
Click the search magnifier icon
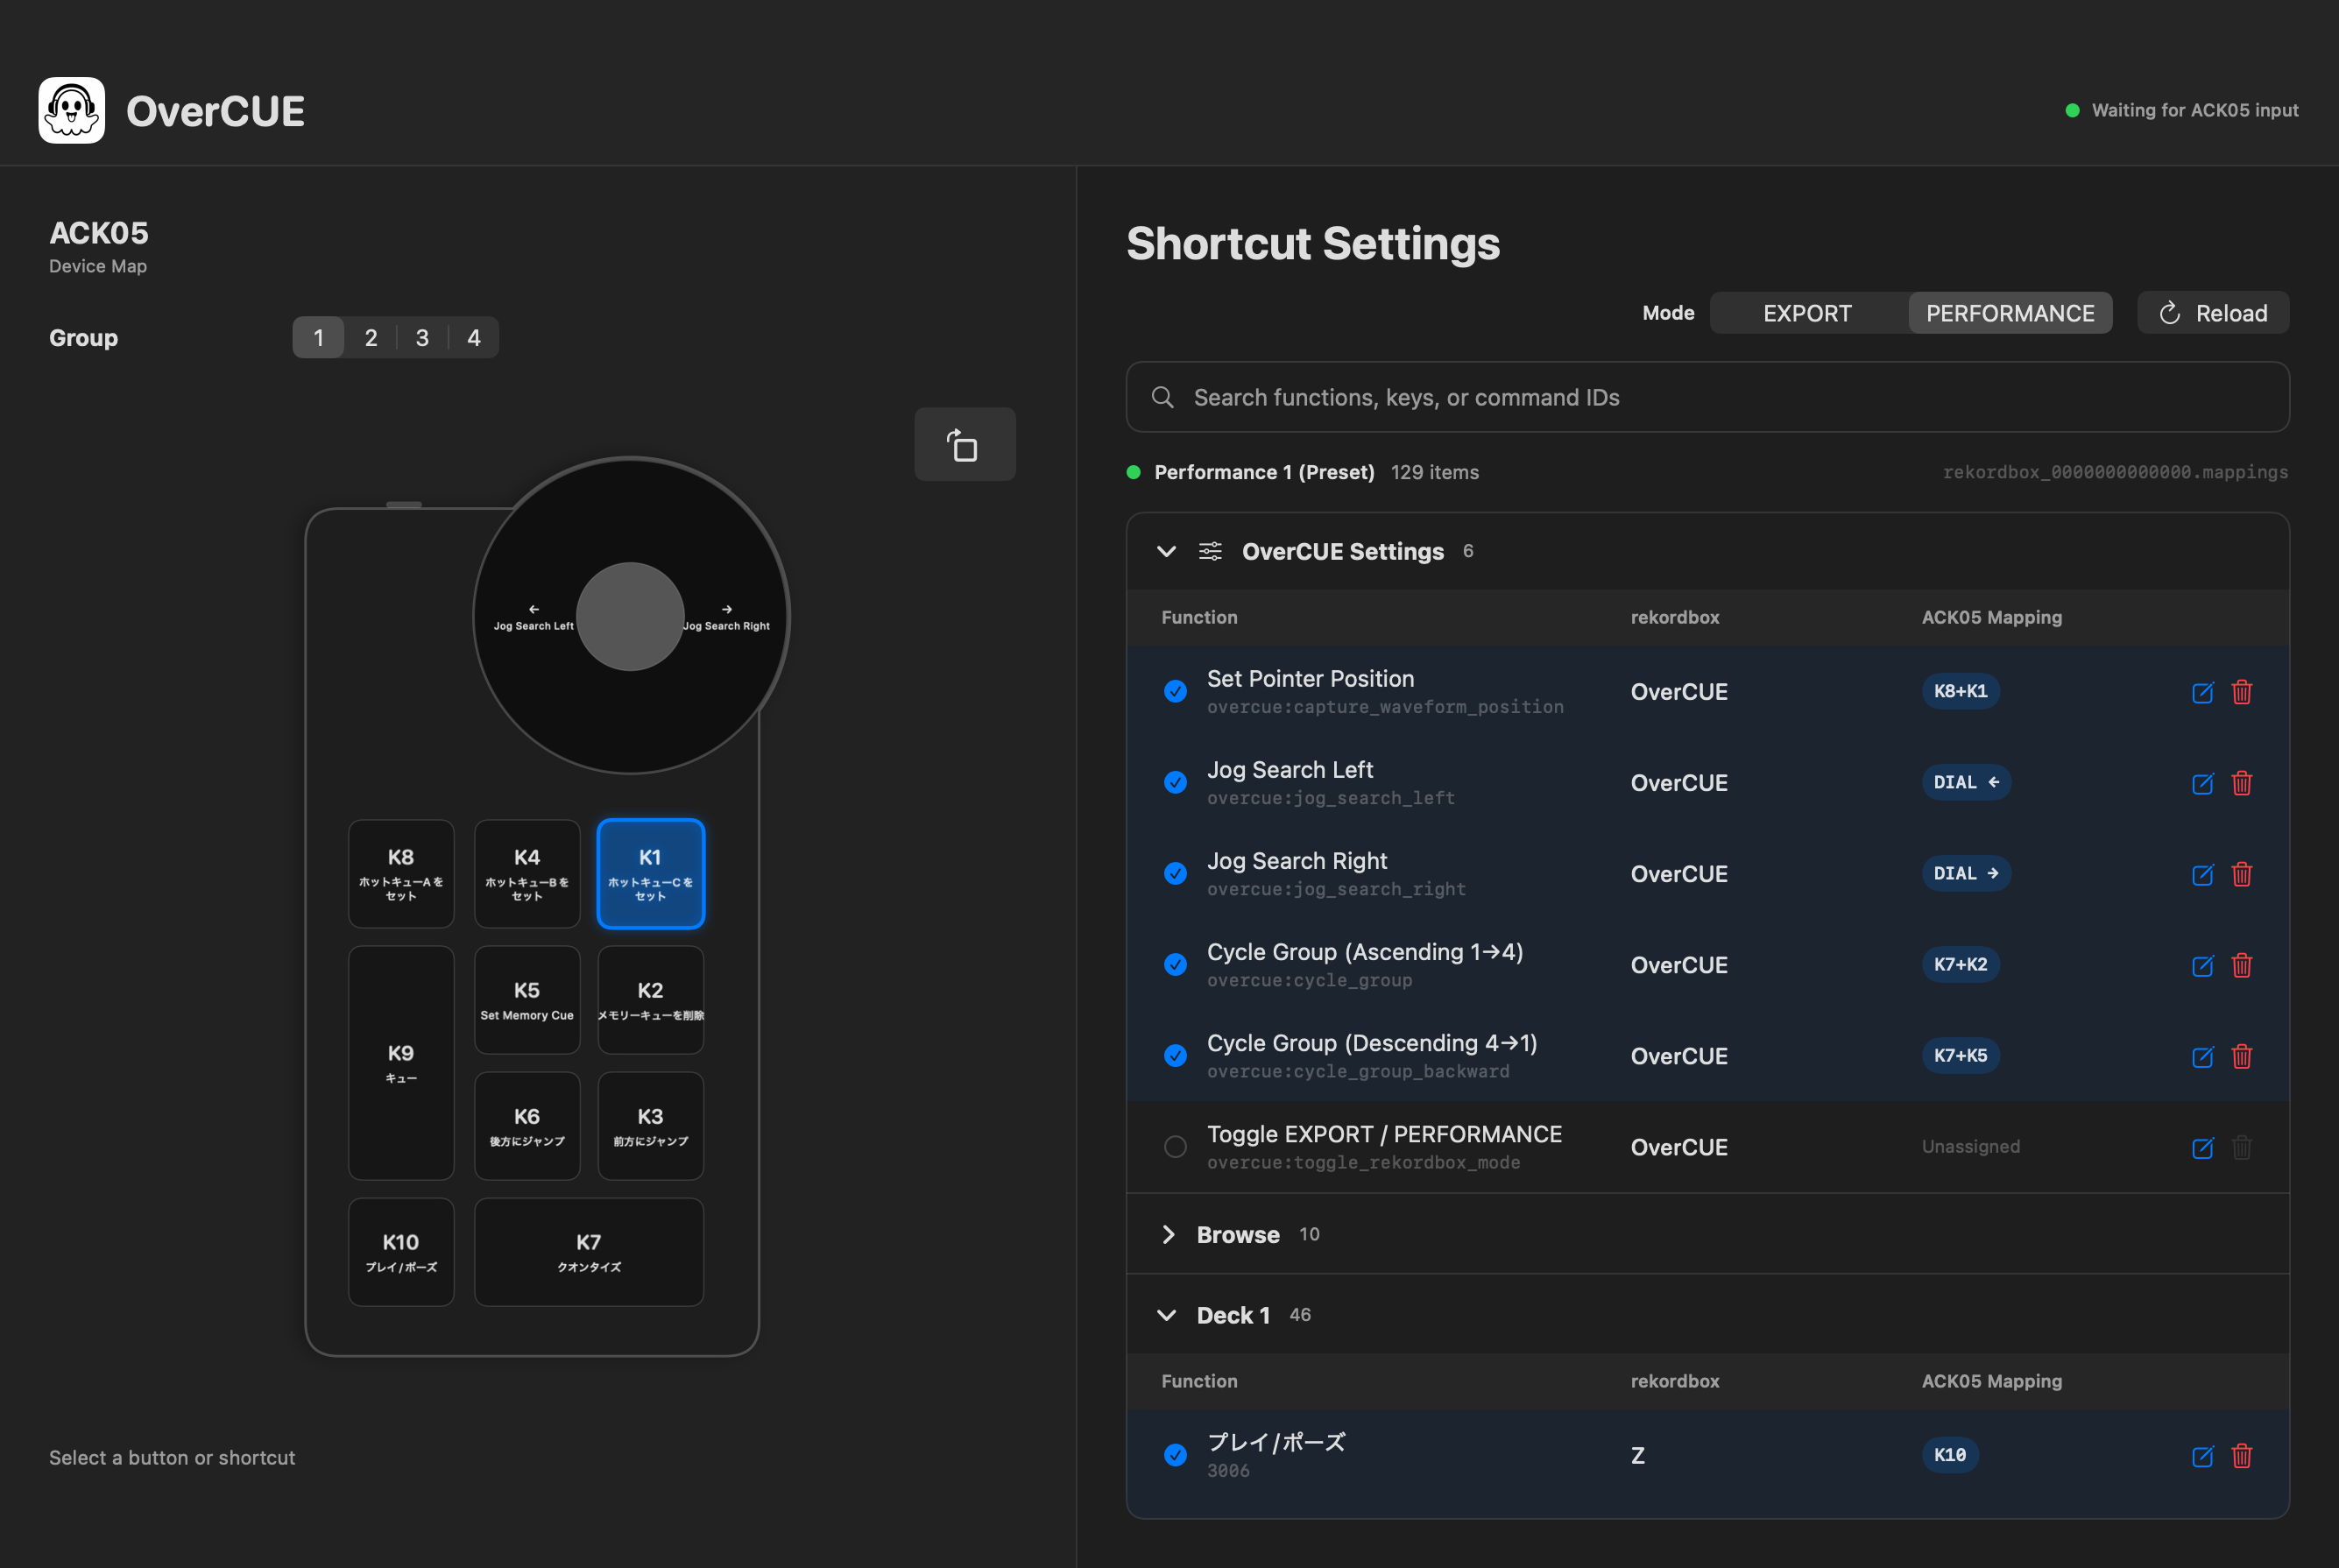pyautogui.click(x=1162, y=397)
